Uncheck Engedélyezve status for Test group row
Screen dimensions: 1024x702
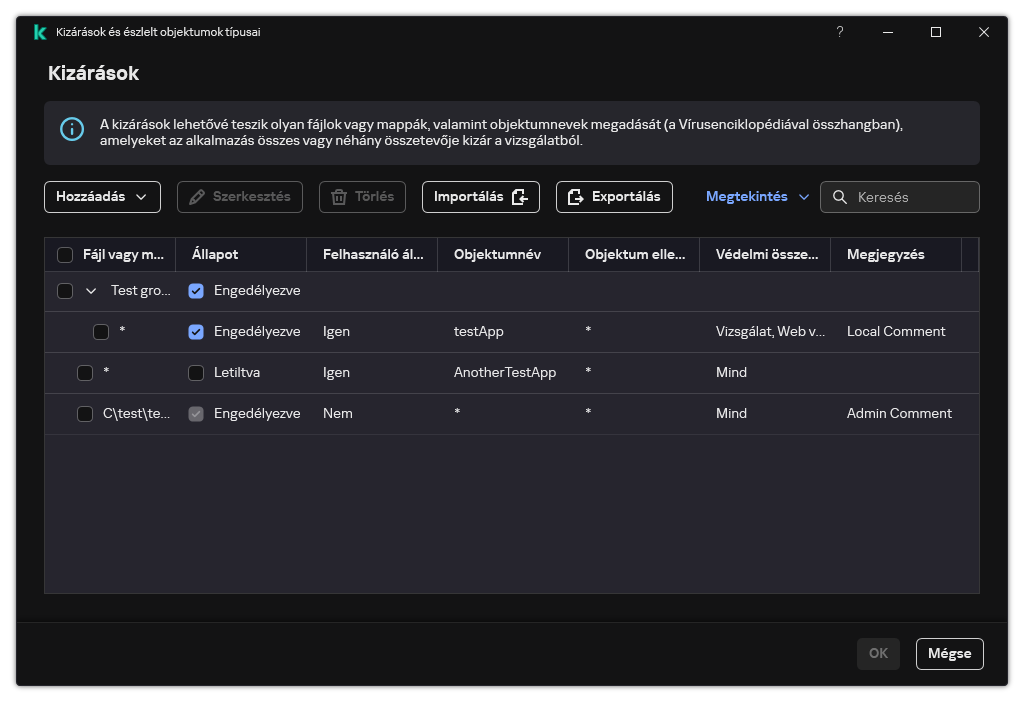coord(196,291)
